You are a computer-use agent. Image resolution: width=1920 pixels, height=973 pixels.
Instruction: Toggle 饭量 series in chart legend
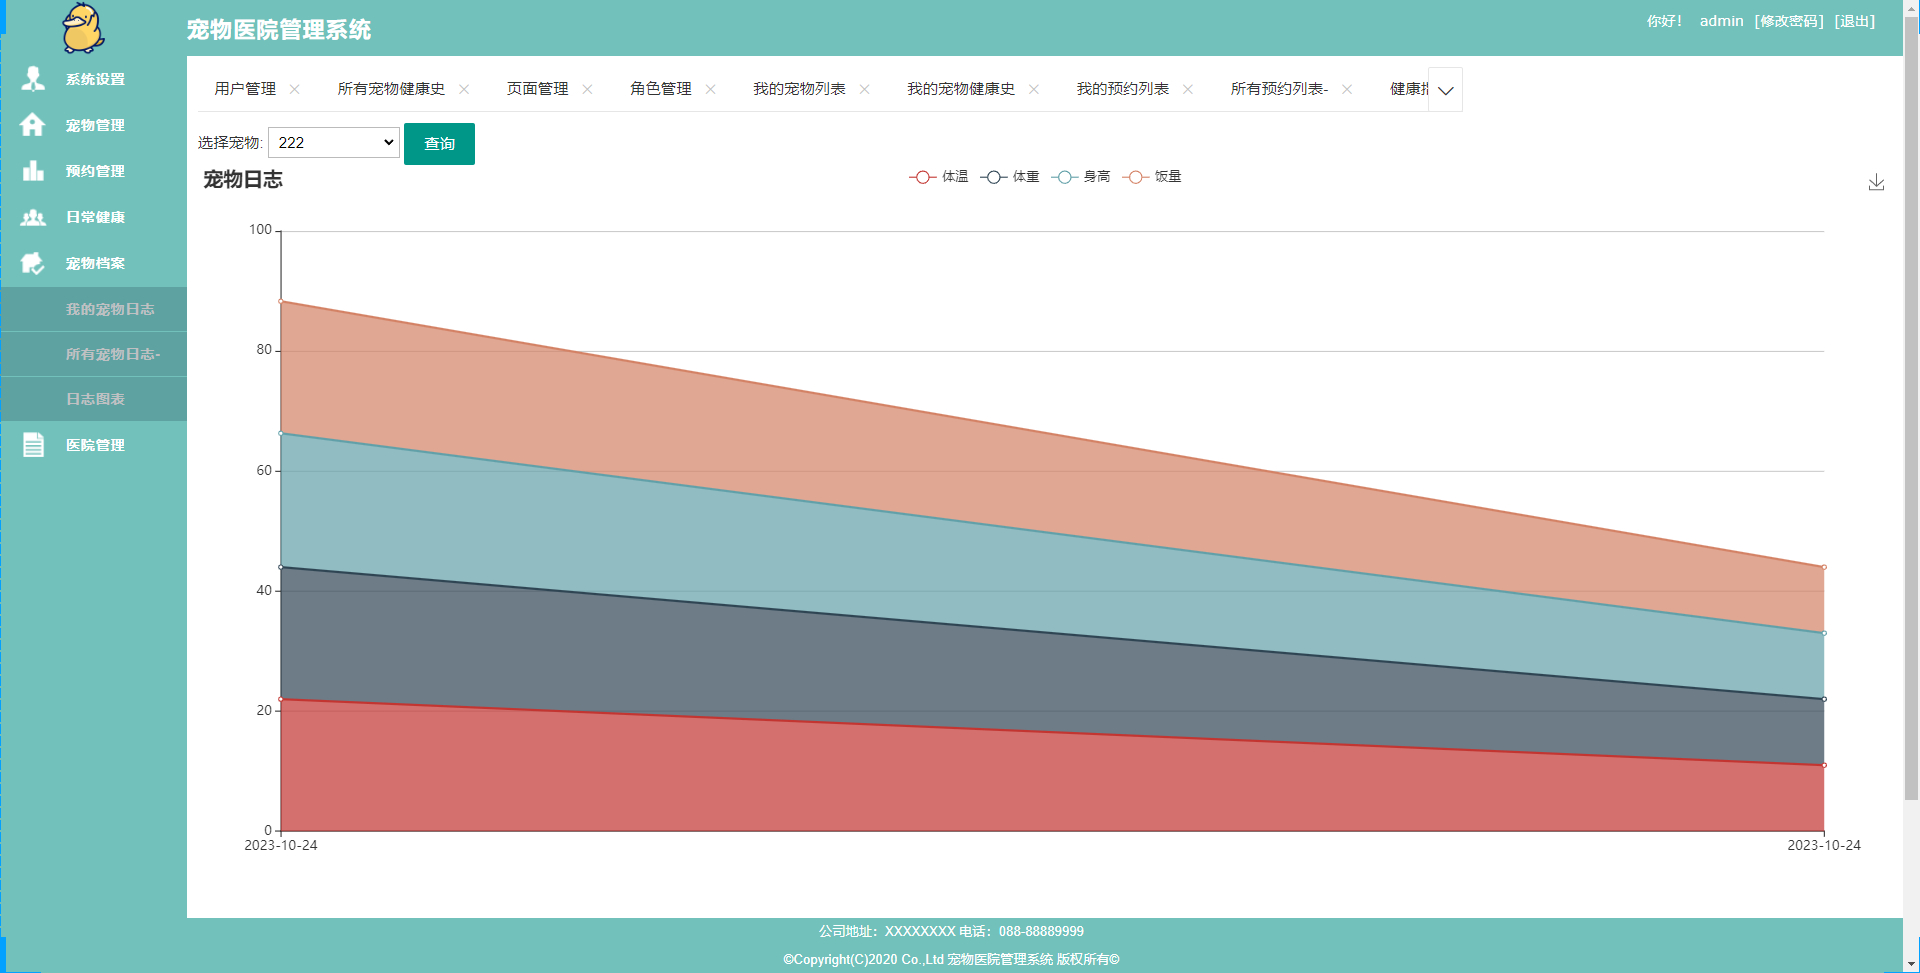(x=1151, y=177)
